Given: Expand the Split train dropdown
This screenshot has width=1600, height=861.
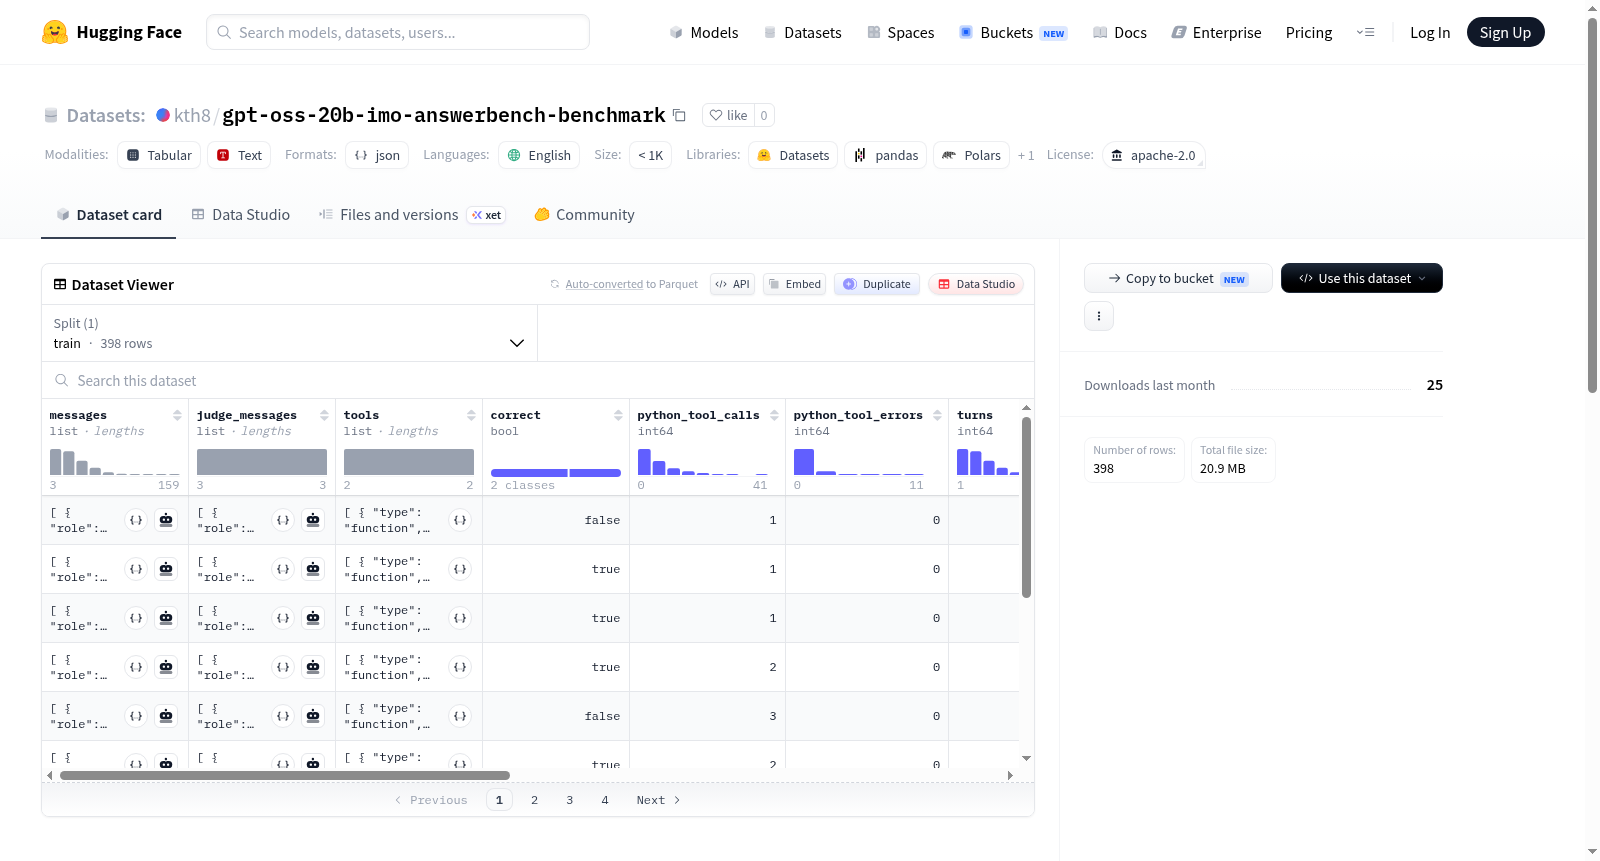Looking at the screenshot, I should [289, 333].
